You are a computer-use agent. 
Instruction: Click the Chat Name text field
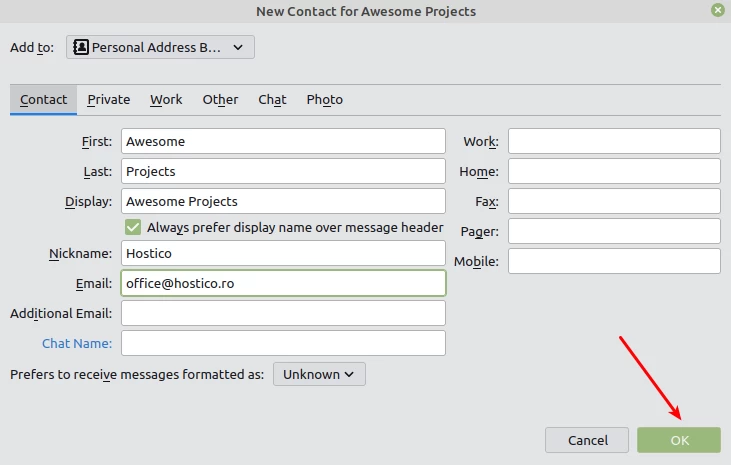[x=283, y=343]
